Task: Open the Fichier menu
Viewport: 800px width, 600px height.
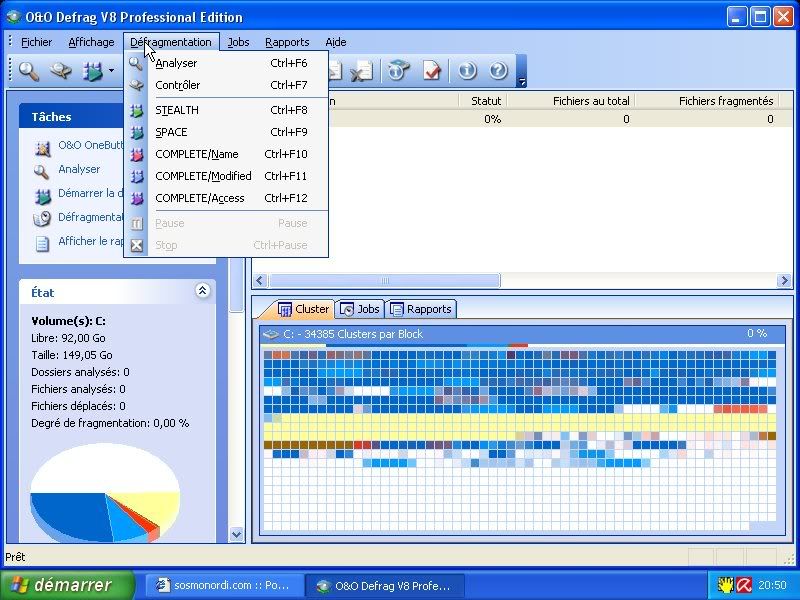Action: pyautogui.click(x=36, y=42)
